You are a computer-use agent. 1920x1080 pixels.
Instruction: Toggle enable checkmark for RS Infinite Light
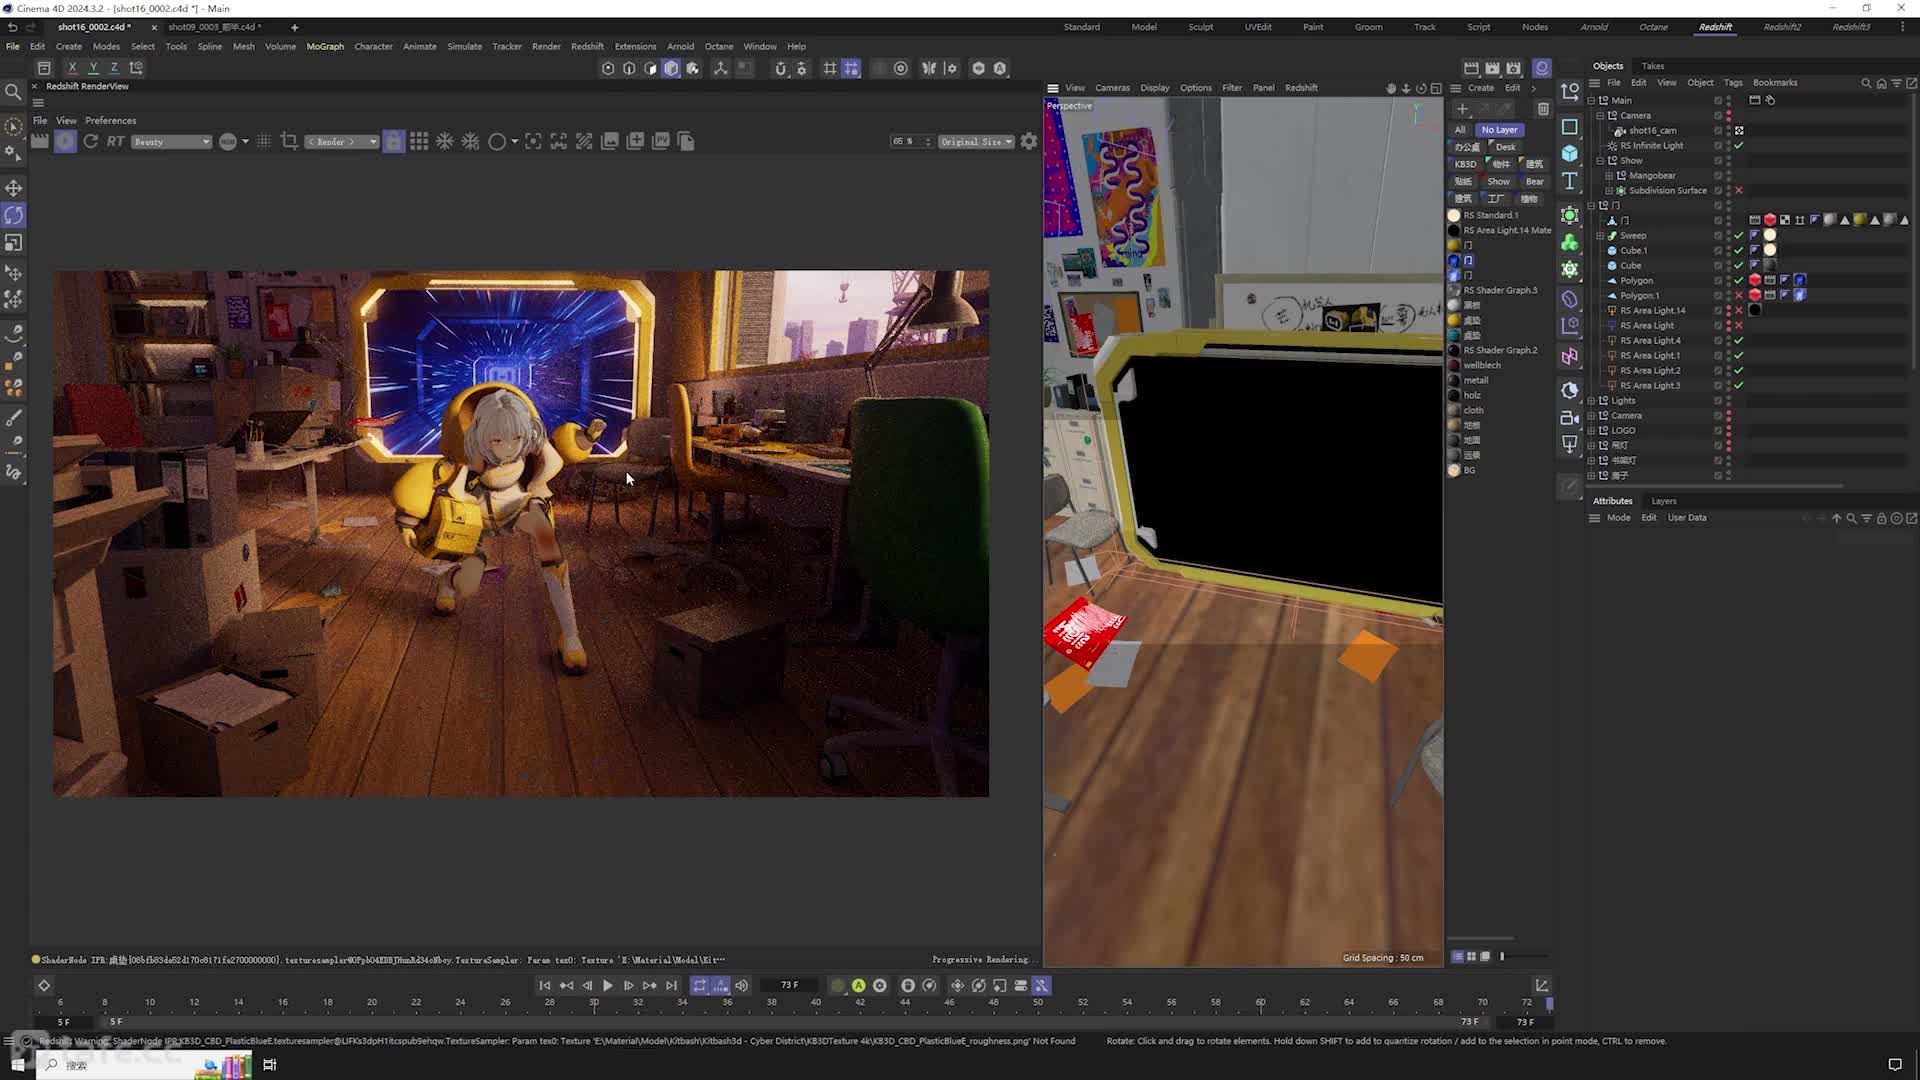coord(1739,146)
